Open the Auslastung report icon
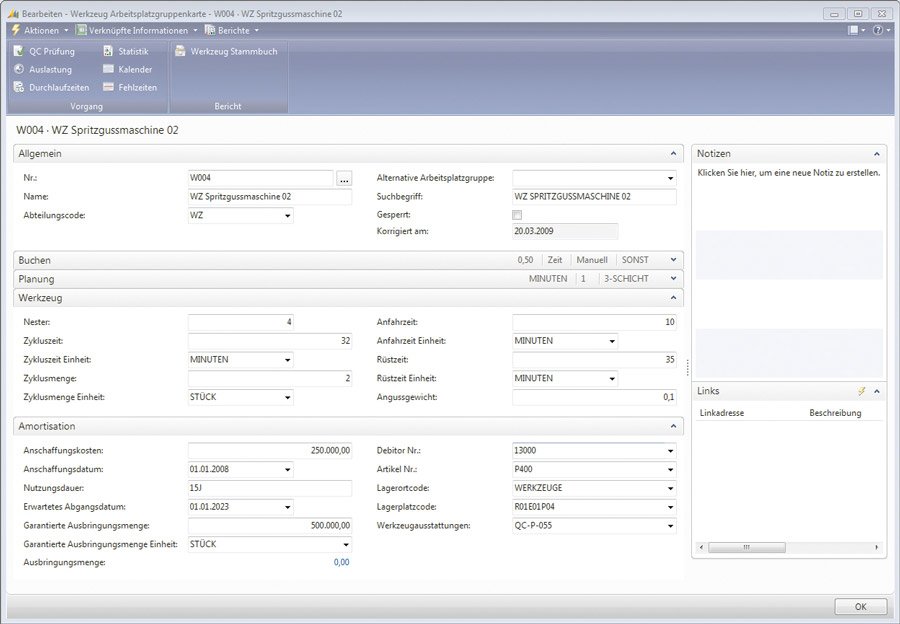Screen dimensions: 900x624 pos(19,69)
